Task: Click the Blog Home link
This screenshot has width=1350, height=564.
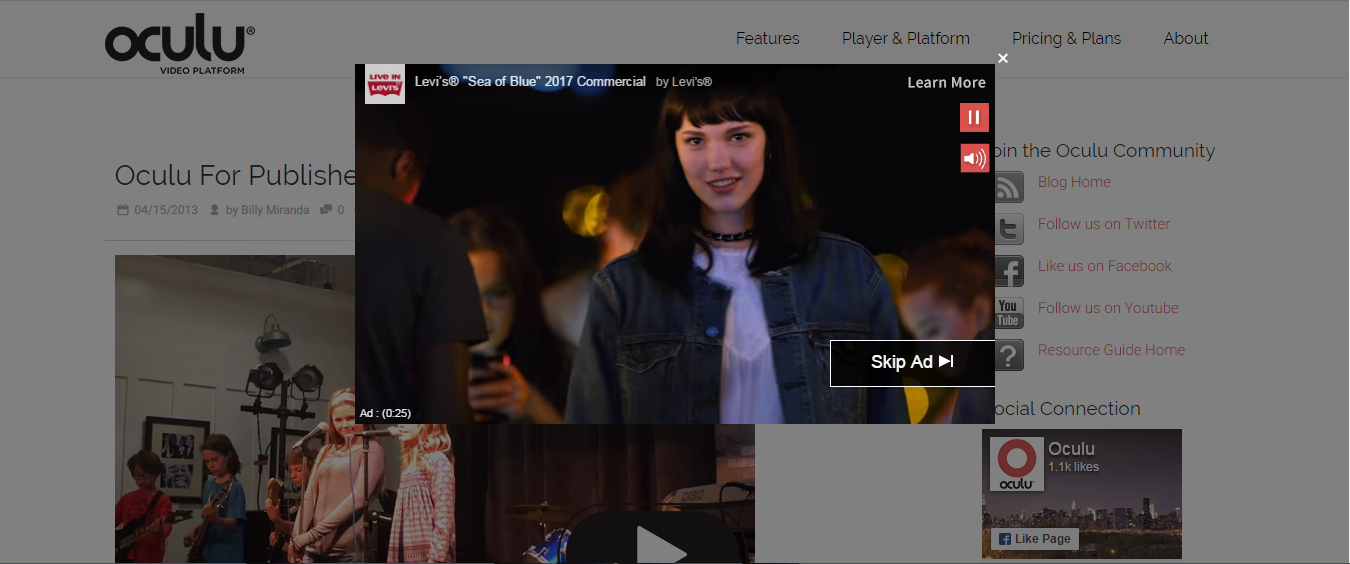Action: 1074,182
